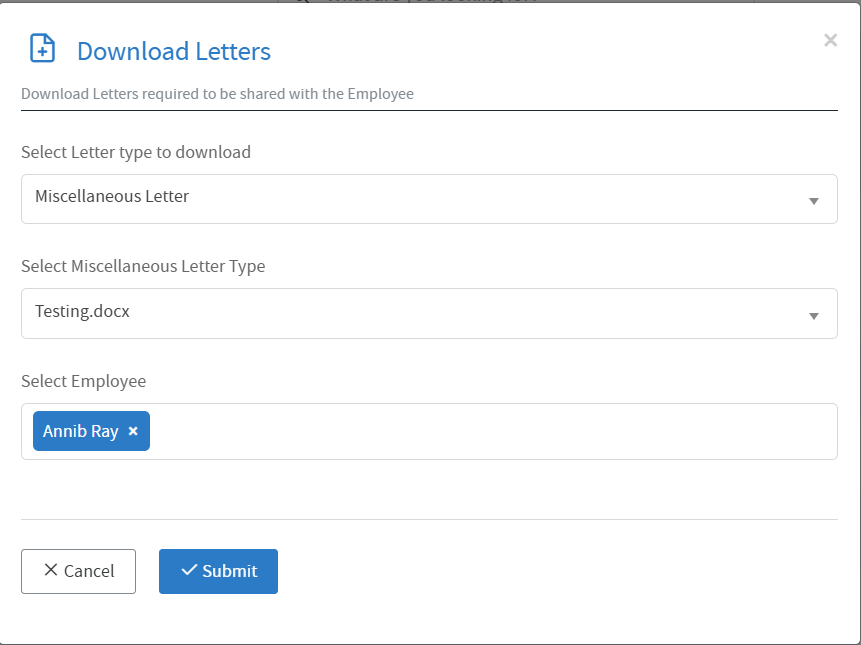Remove Annib Ray using the tag's x

pyautogui.click(x=133, y=431)
